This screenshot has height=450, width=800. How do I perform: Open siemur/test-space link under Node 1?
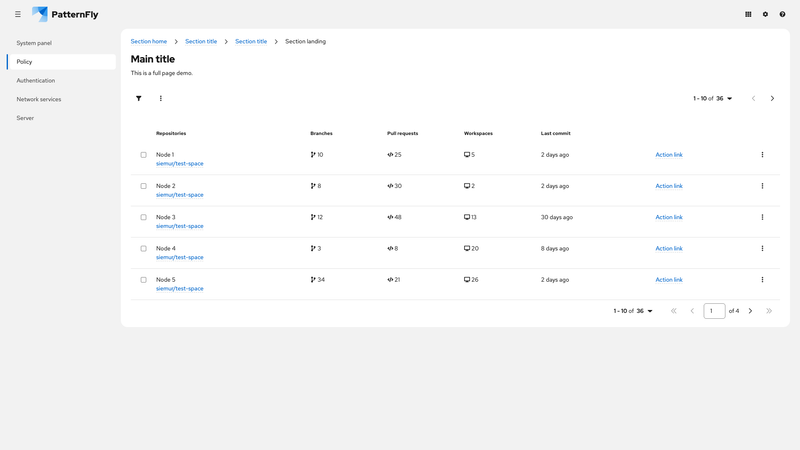(x=180, y=163)
